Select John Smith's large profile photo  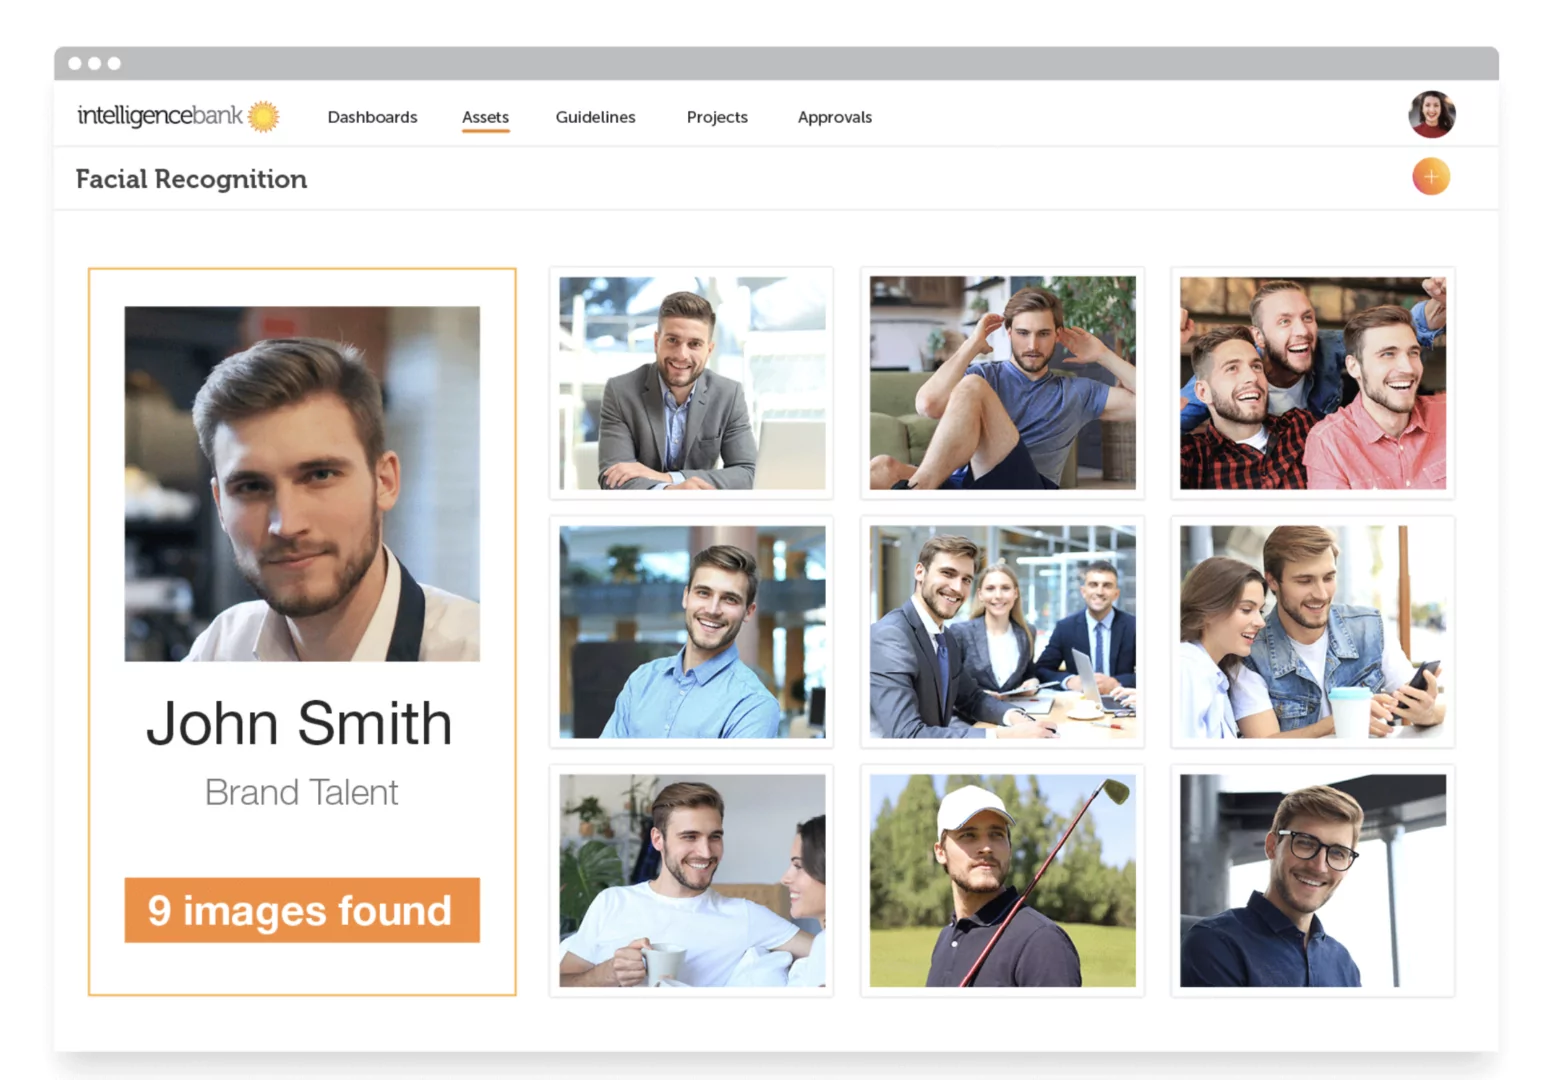pyautogui.click(x=302, y=484)
